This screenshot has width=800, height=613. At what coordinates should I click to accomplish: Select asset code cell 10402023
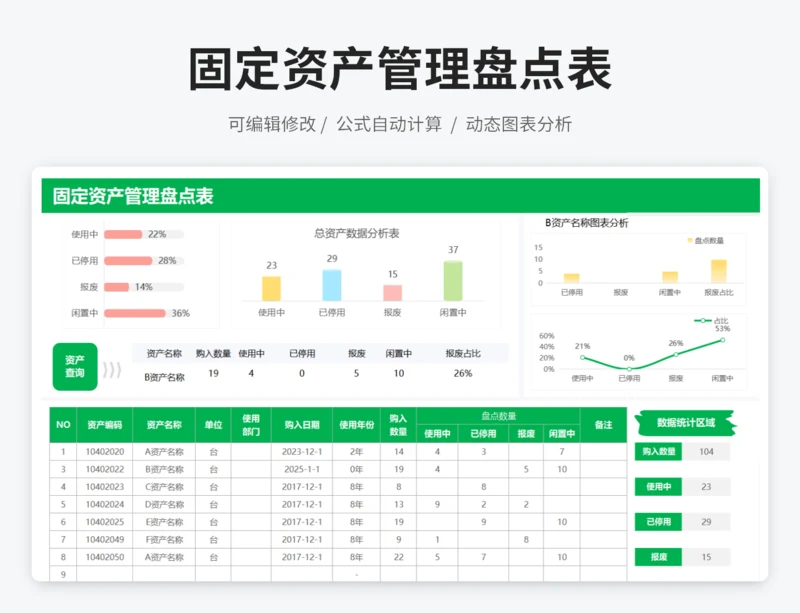[105, 487]
